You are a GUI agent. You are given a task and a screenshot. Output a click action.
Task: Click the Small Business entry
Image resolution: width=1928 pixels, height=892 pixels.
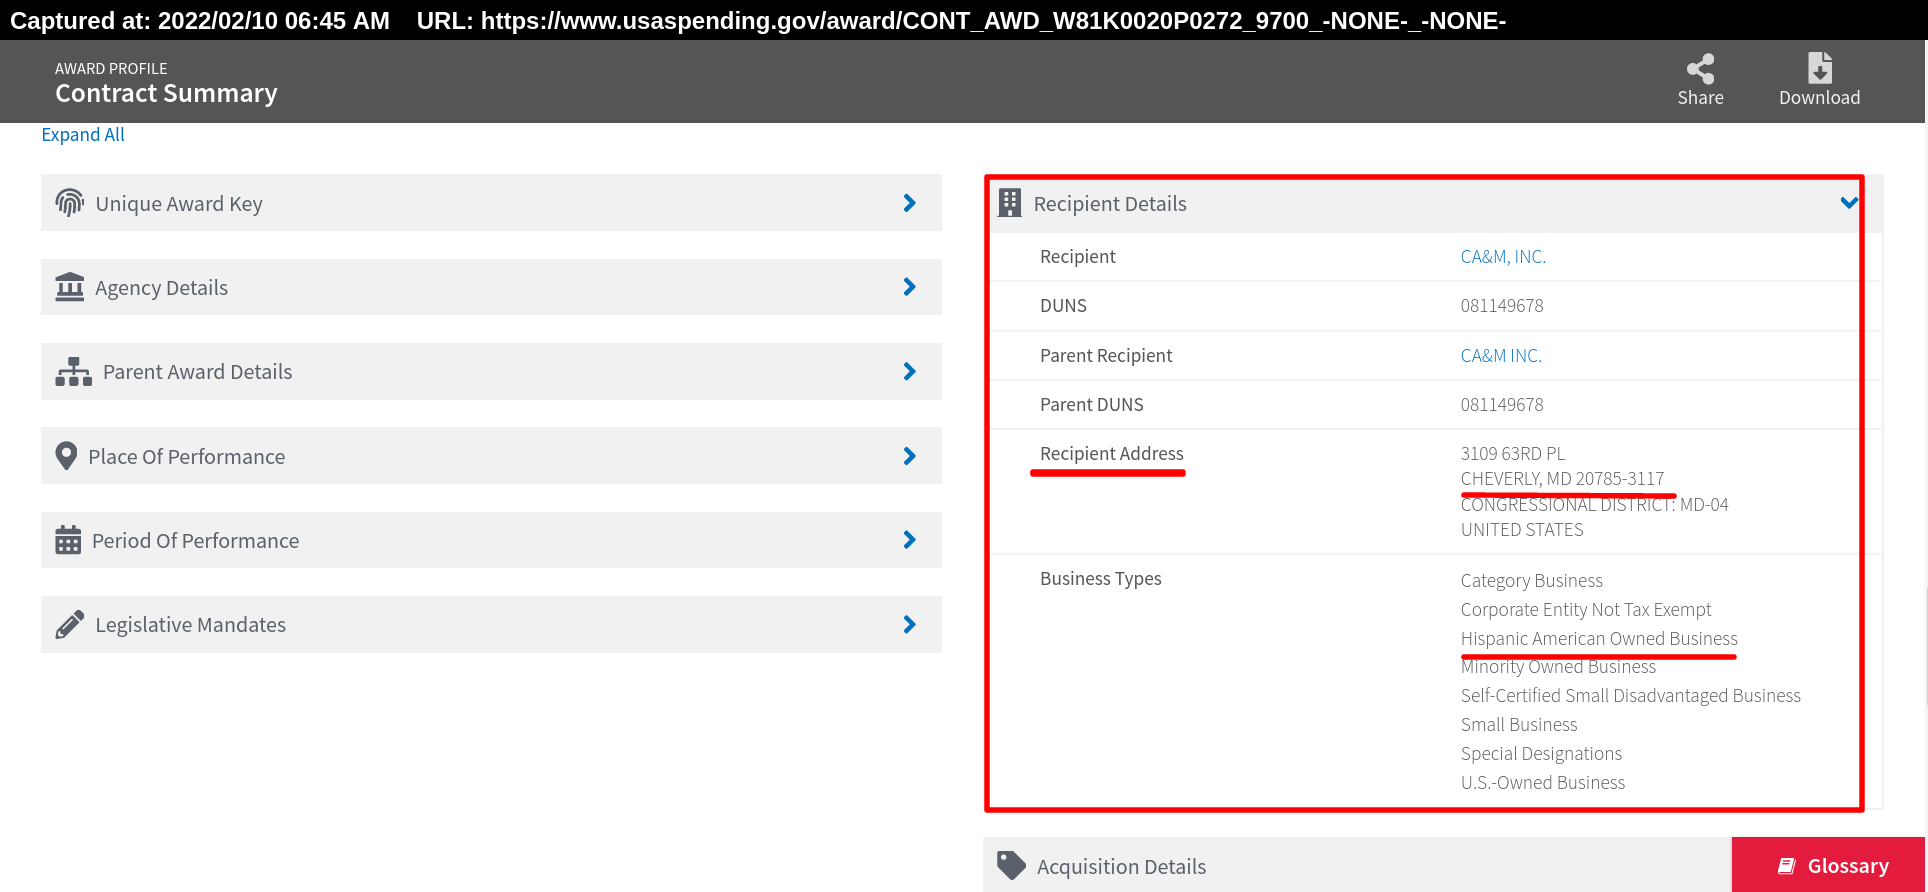point(1519,725)
